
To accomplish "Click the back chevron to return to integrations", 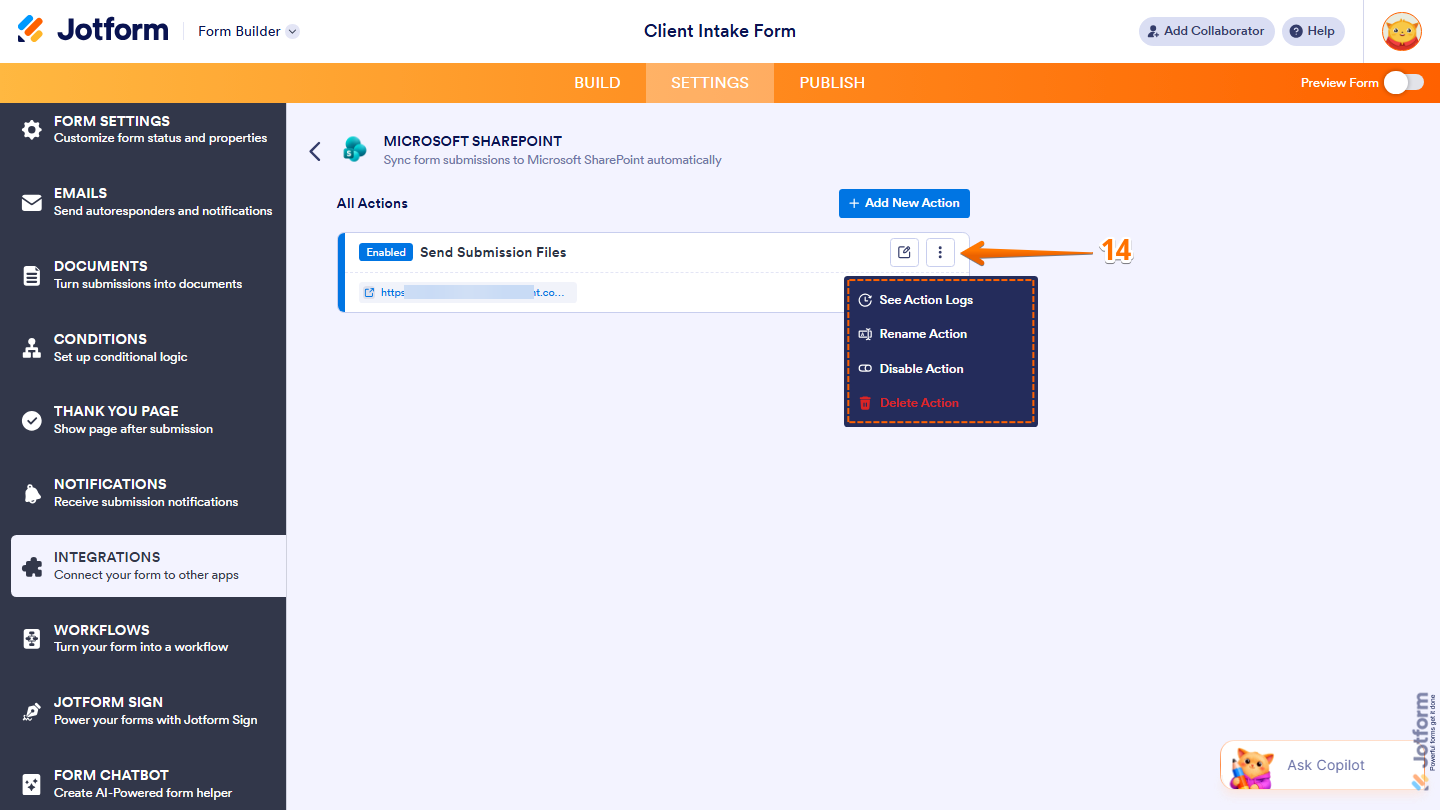I will pyautogui.click(x=315, y=151).
